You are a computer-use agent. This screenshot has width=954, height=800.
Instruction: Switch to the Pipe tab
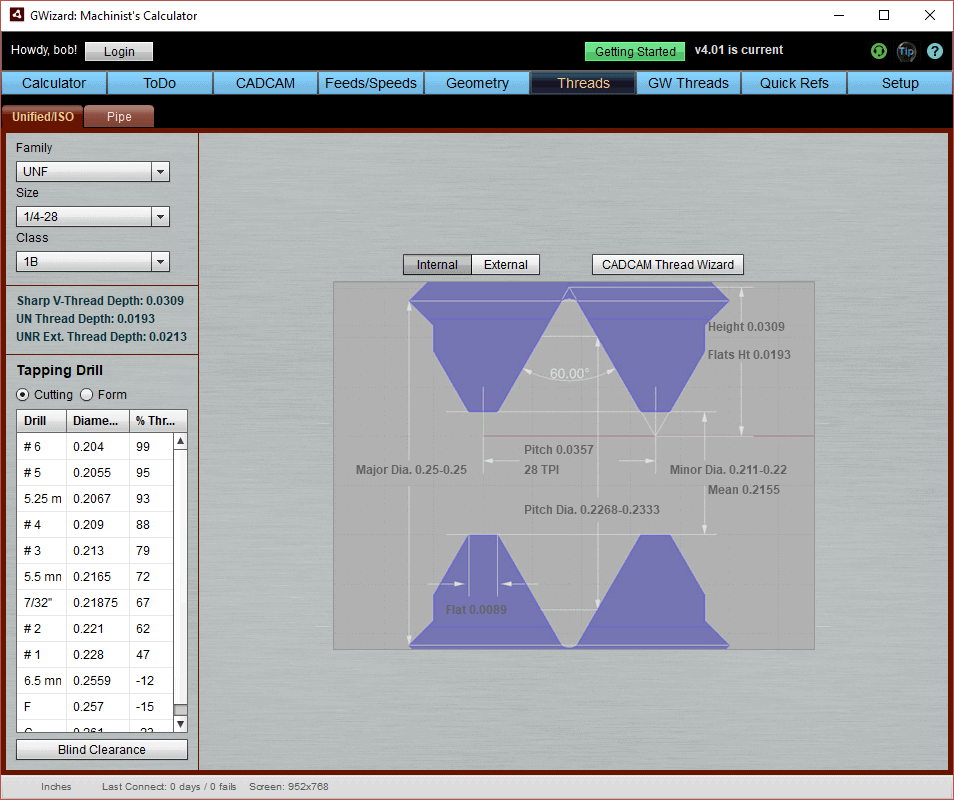click(118, 116)
